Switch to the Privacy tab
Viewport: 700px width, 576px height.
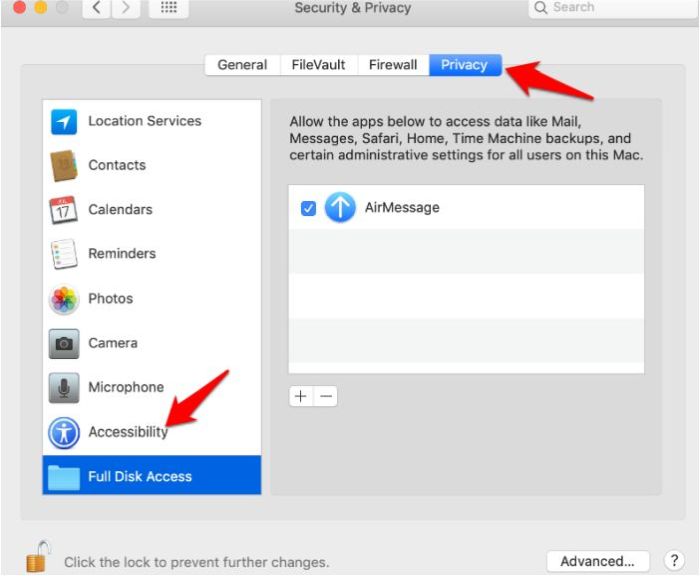pos(465,65)
